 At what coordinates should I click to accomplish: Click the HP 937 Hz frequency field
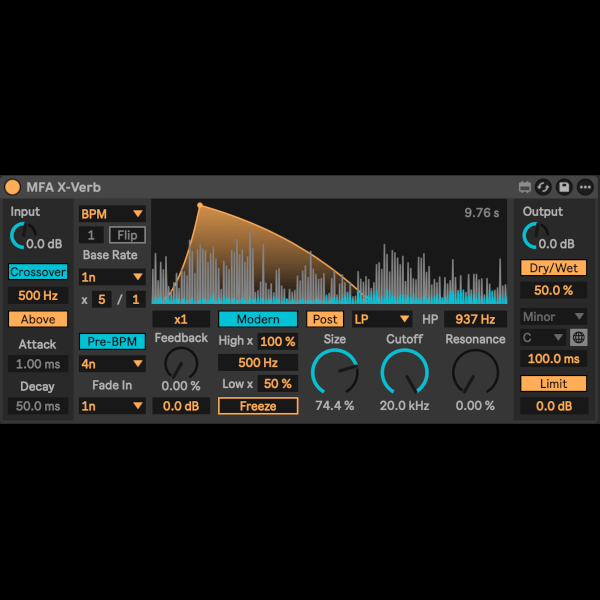475,319
